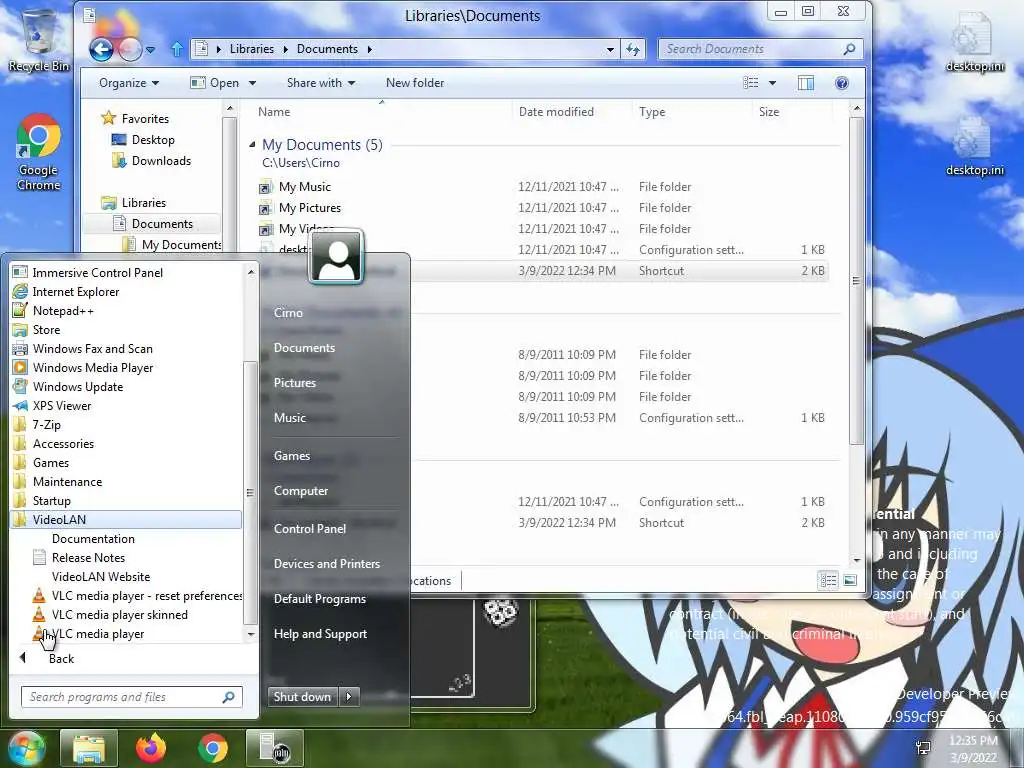Viewport: 1024px width, 768px height.
Task: Open Control Panel from Start menu
Action: 310,528
